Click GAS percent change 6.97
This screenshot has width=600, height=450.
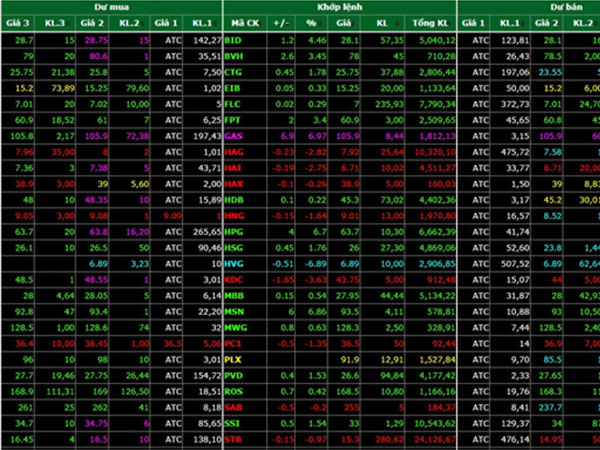pyautogui.click(x=318, y=136)
